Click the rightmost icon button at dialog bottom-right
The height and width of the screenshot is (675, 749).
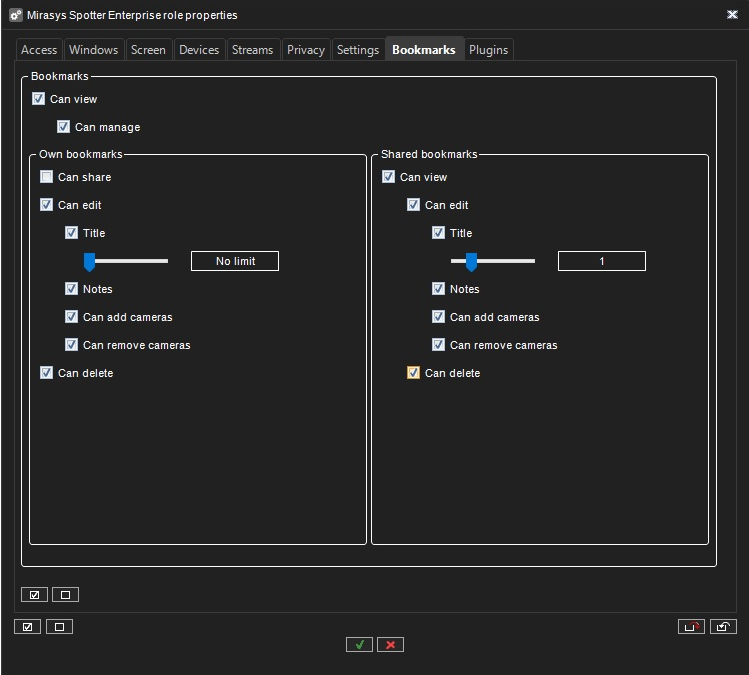point(723,627)
